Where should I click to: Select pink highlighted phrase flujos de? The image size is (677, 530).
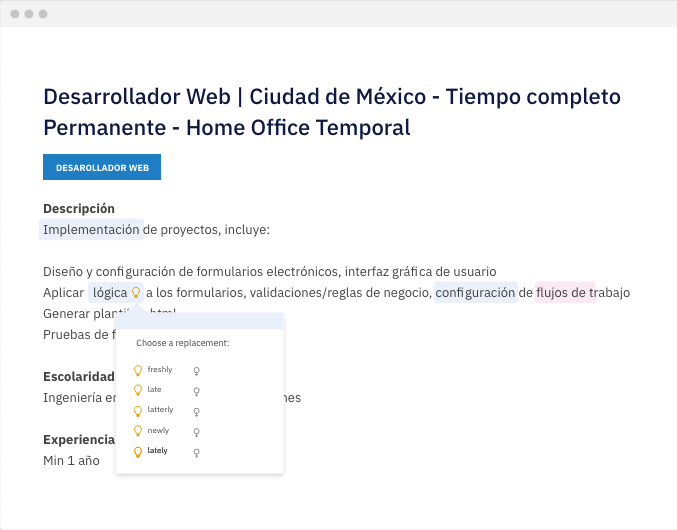pyautogui.click(x=565, y=293)
